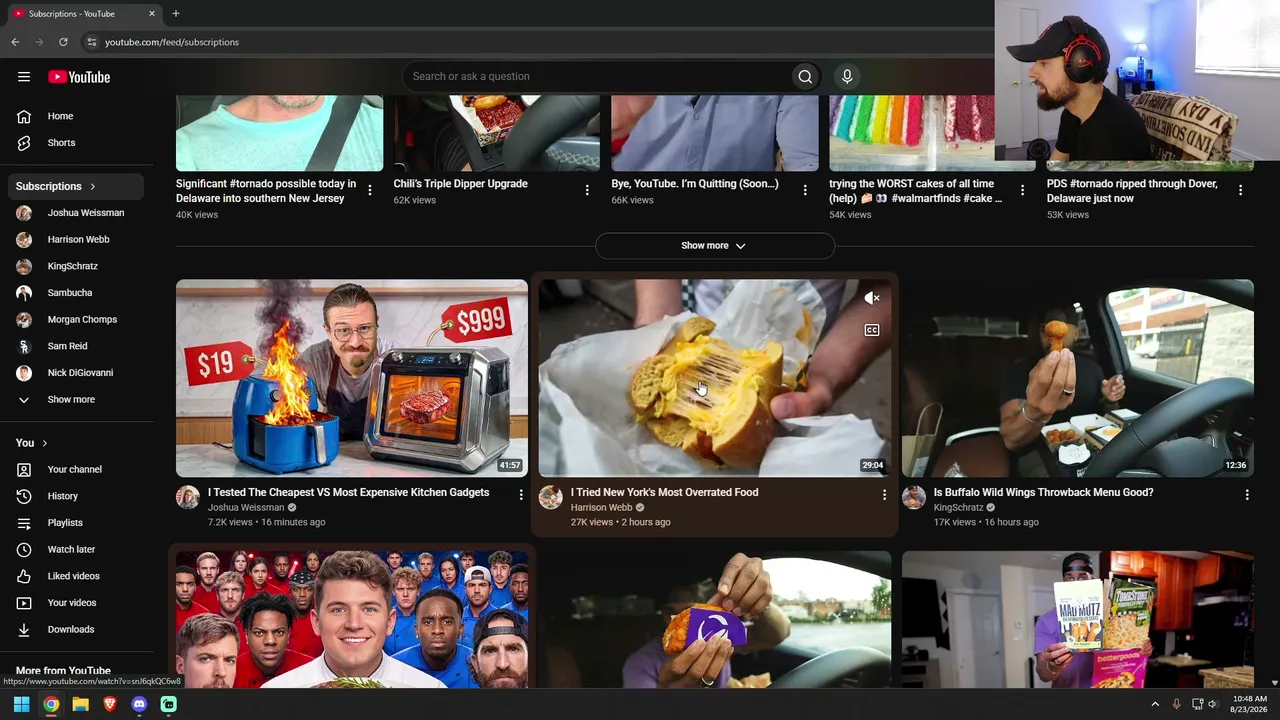Click the magnifier search button
The image size is (1280, 720).
805,77
